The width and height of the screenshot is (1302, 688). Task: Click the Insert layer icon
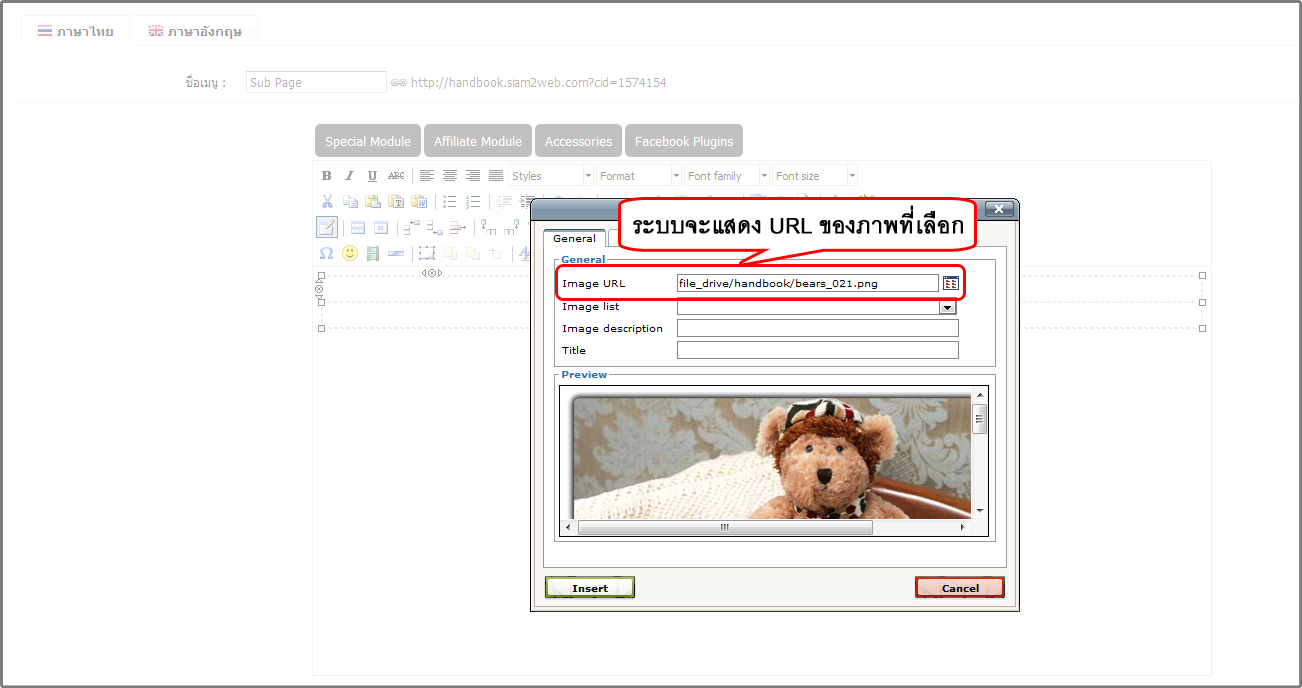point(427,253)
